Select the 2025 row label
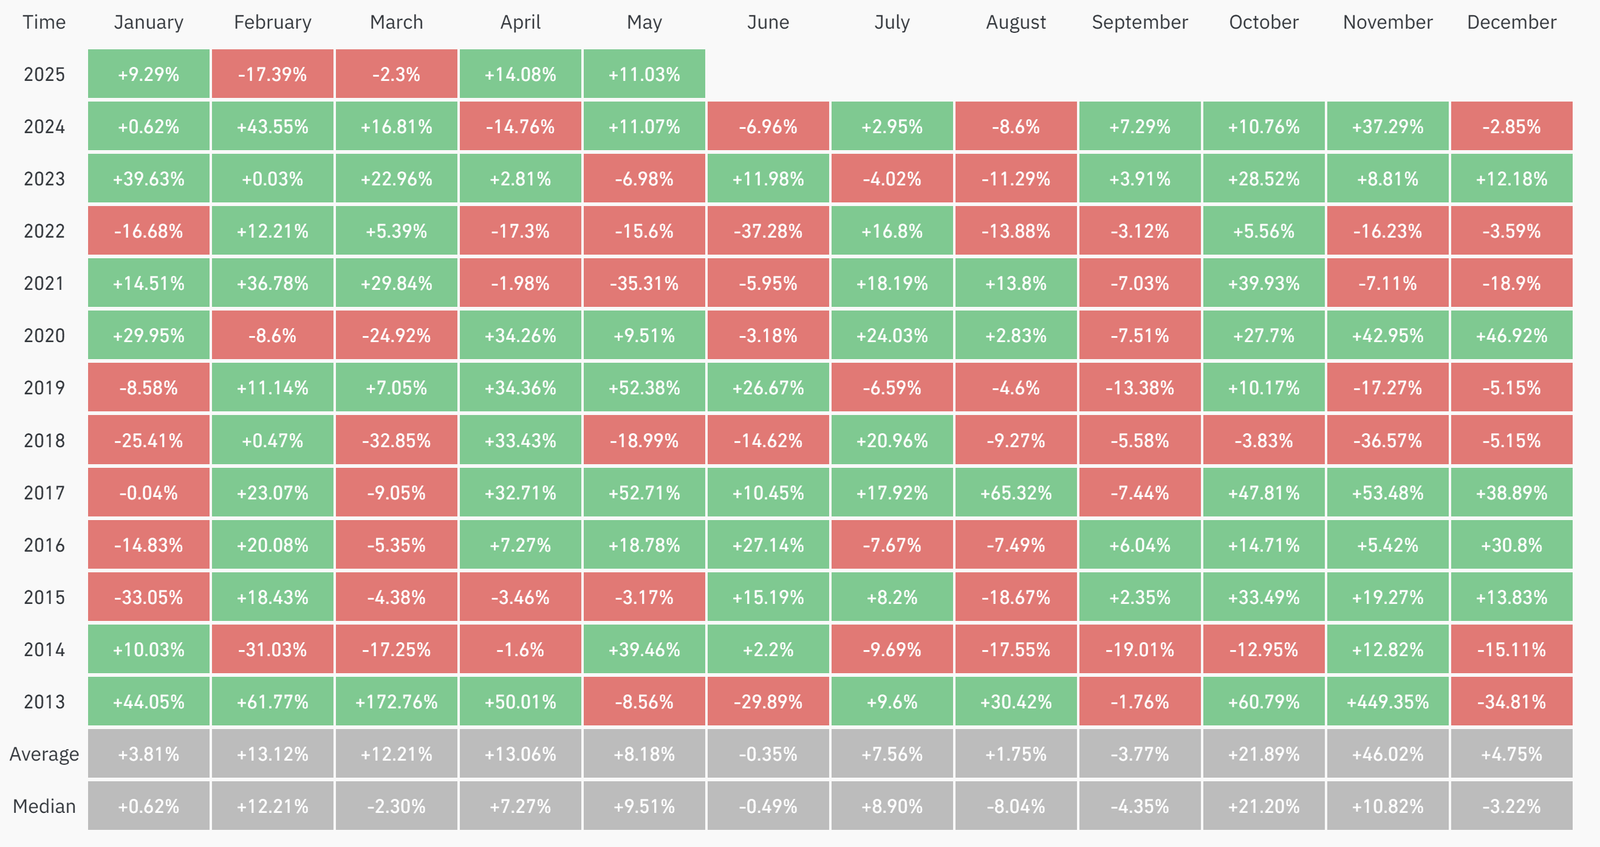 pos(44,75)
